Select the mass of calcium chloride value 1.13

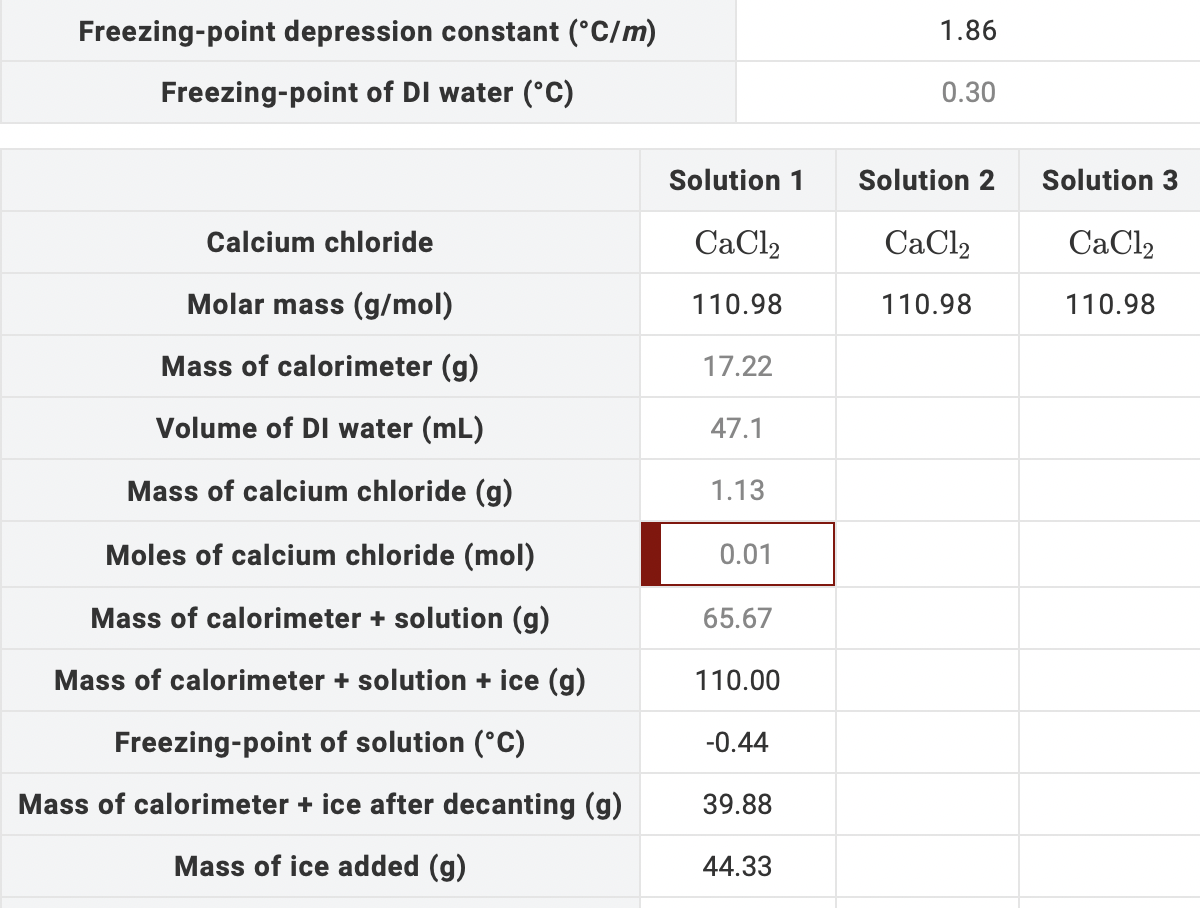pos(737,490)
